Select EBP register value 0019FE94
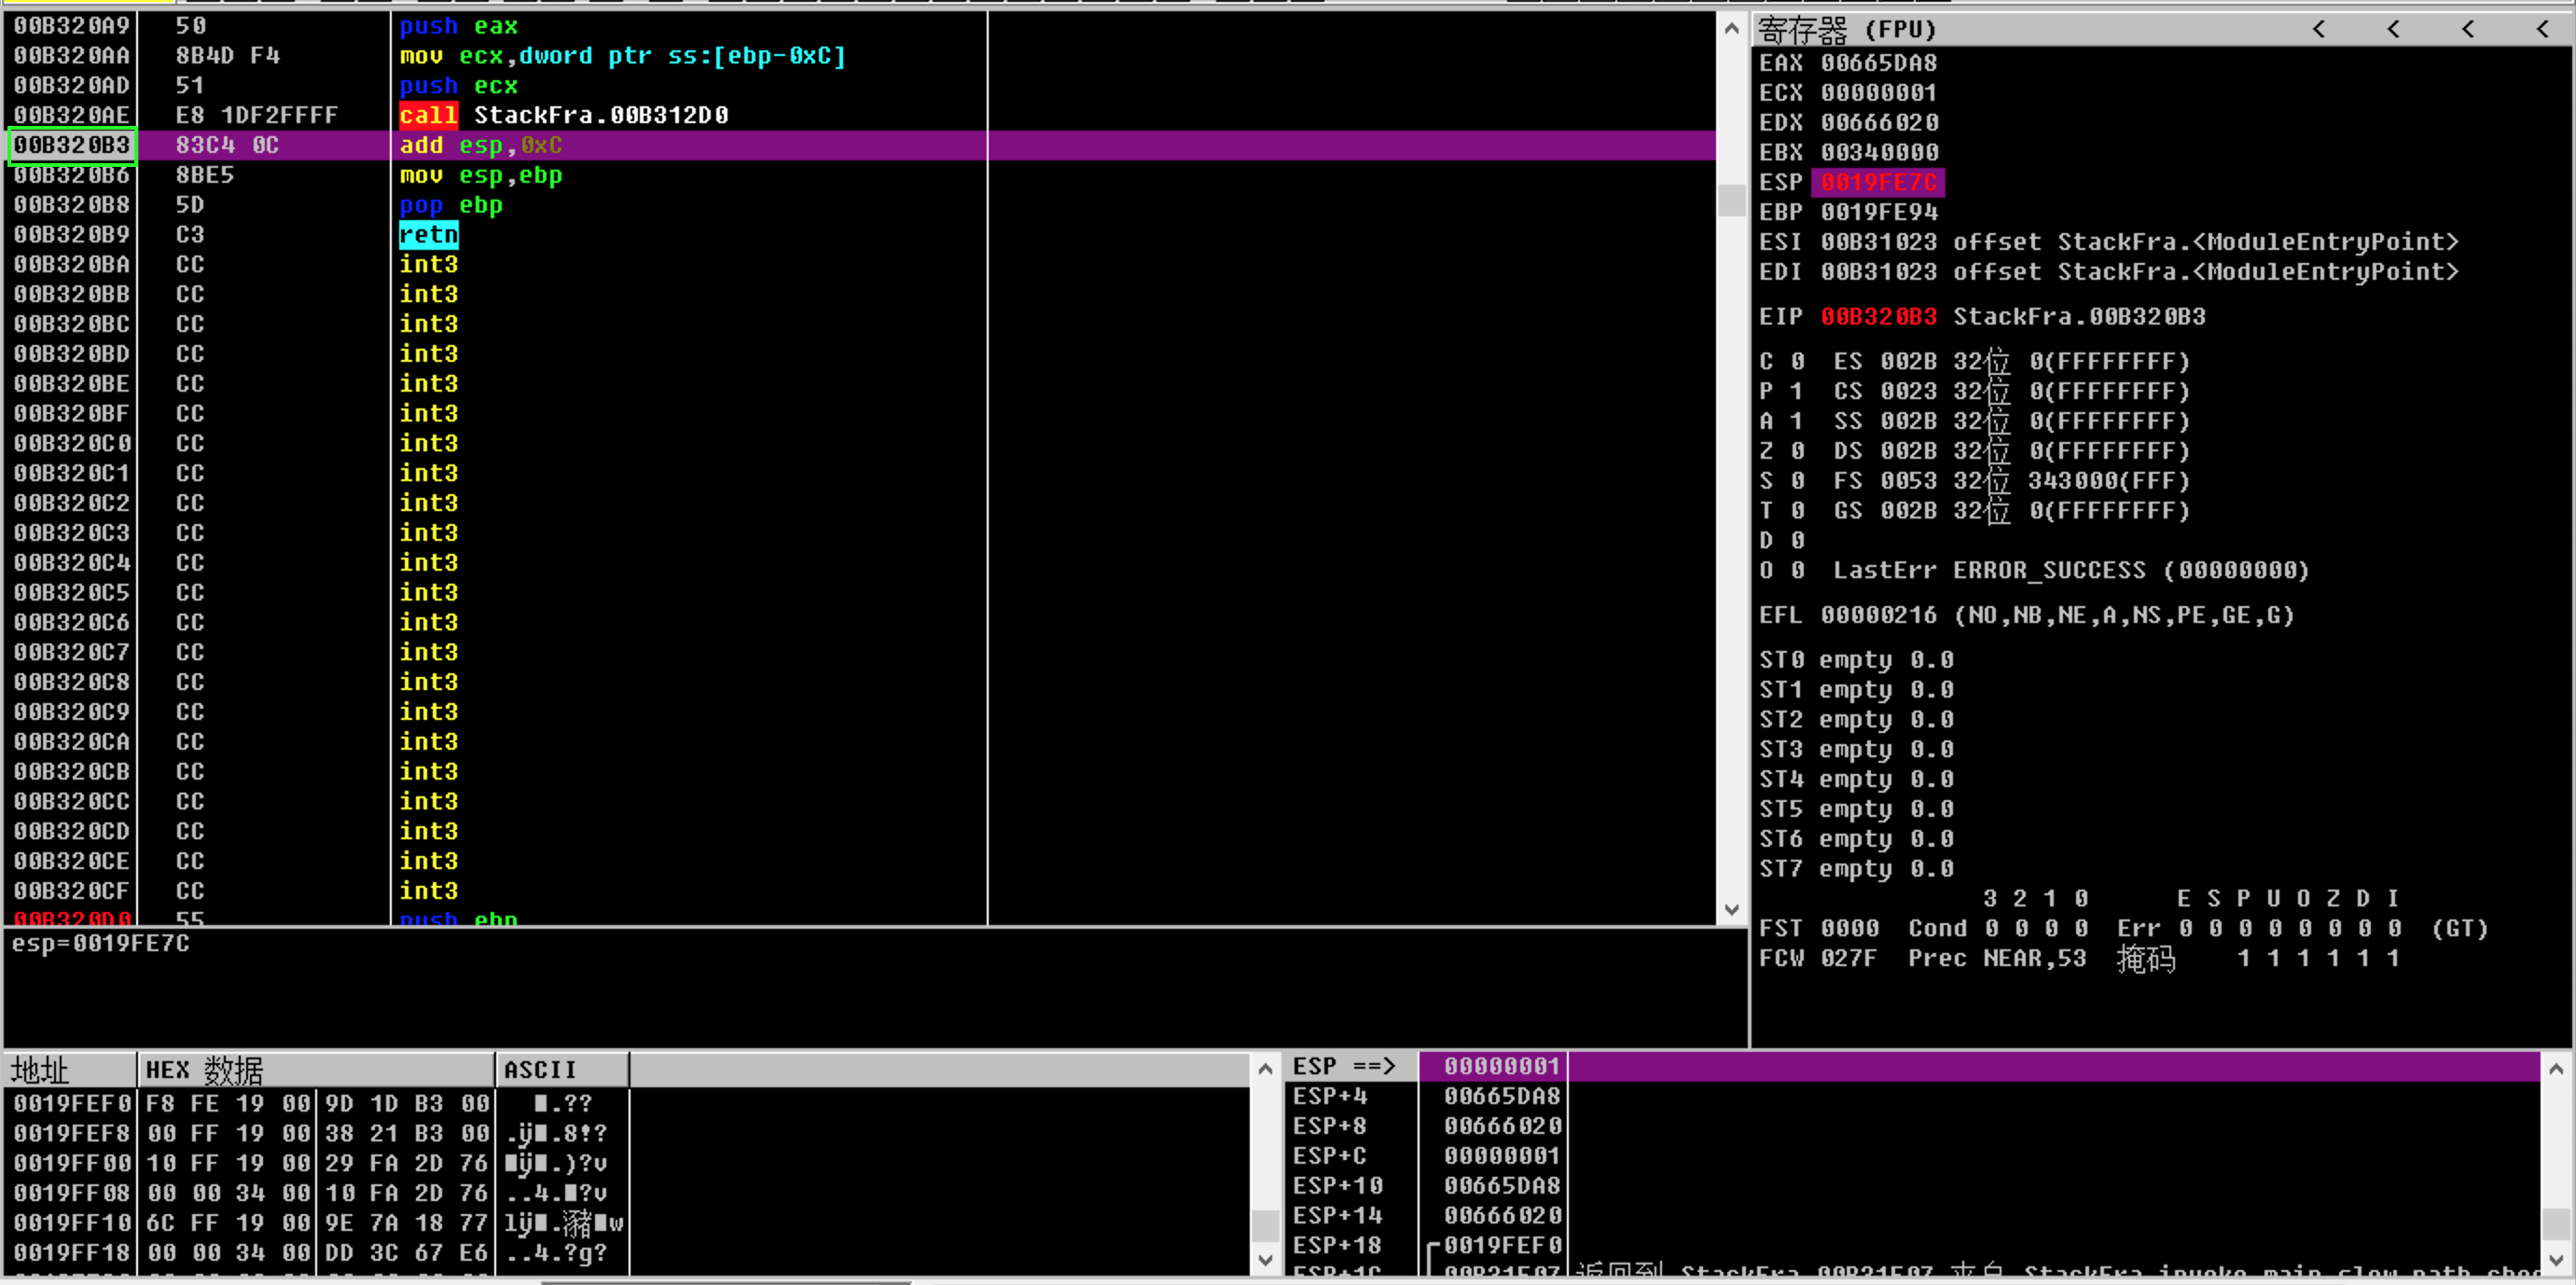Viewport: 2576px width, 1285px height. pyautogui.click(x=1879, y=212)
